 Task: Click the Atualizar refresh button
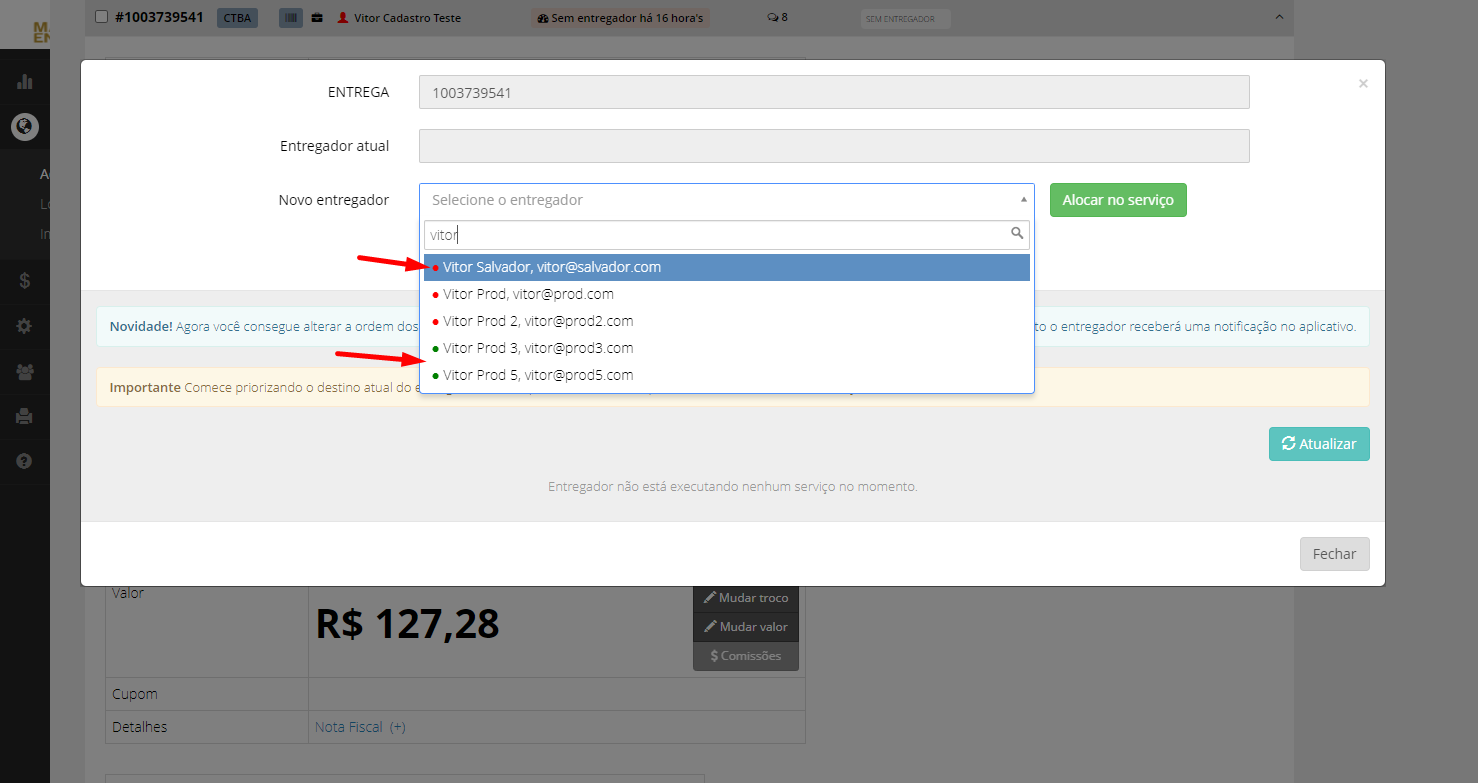(x=1319, y=444)
